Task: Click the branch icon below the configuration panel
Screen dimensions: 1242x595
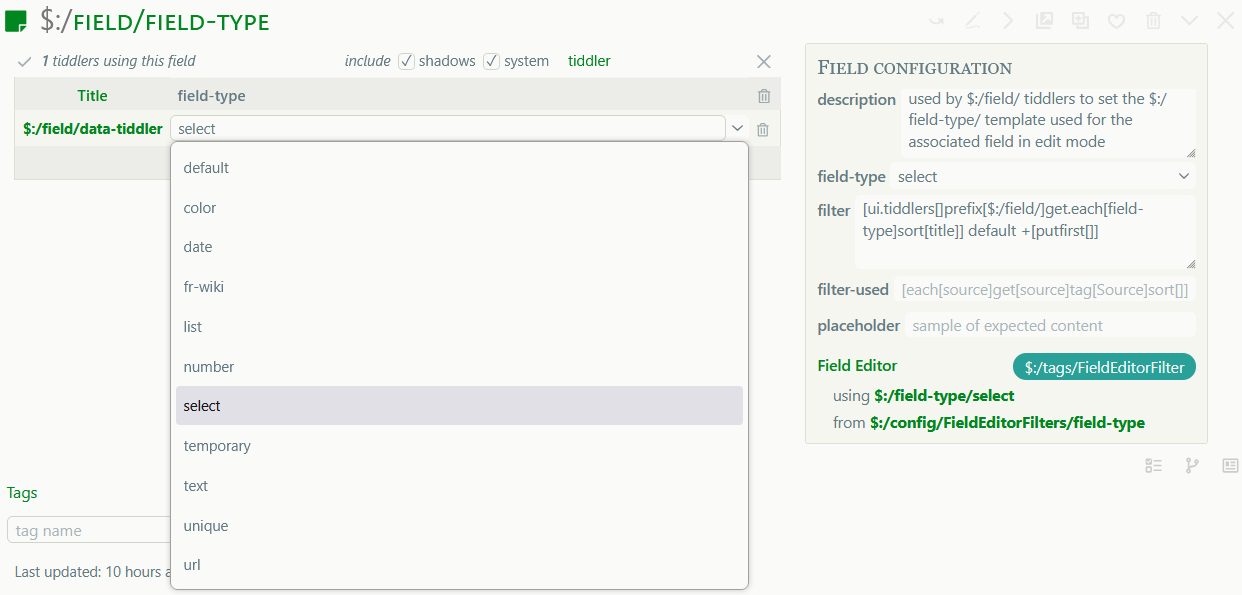Action: [1192, 465]
